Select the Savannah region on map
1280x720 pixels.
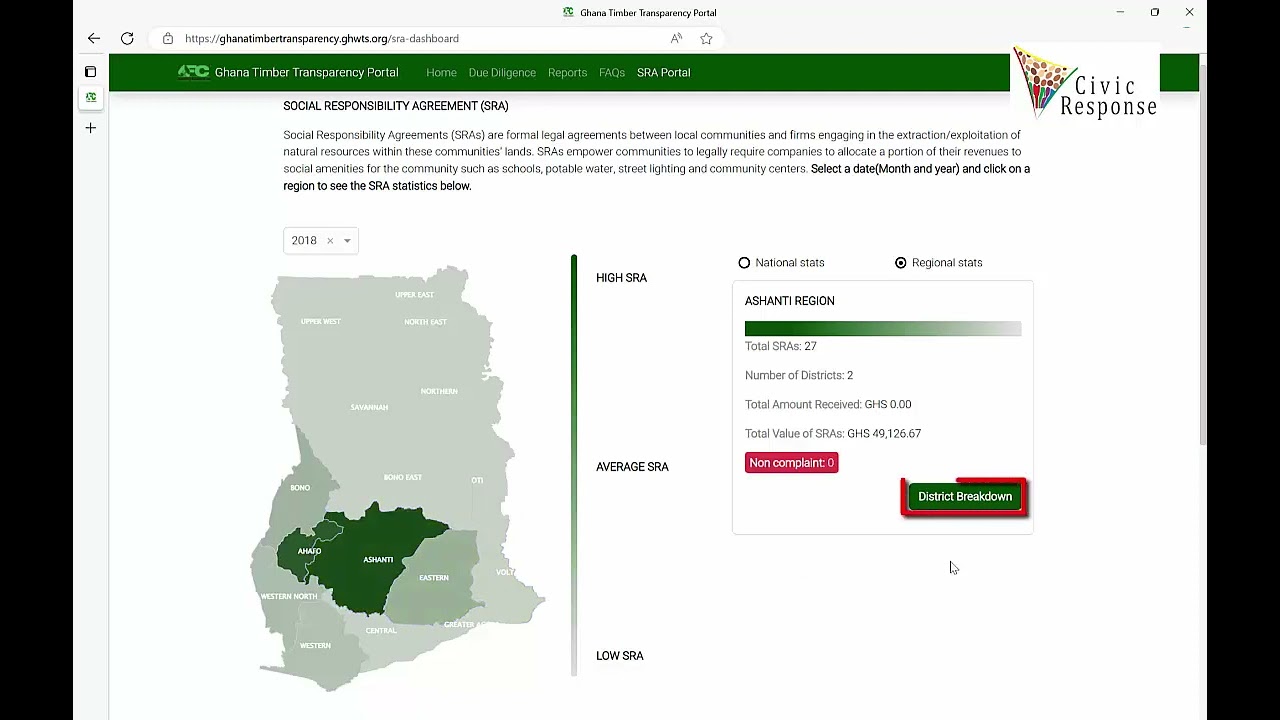(x=369, y=408)
